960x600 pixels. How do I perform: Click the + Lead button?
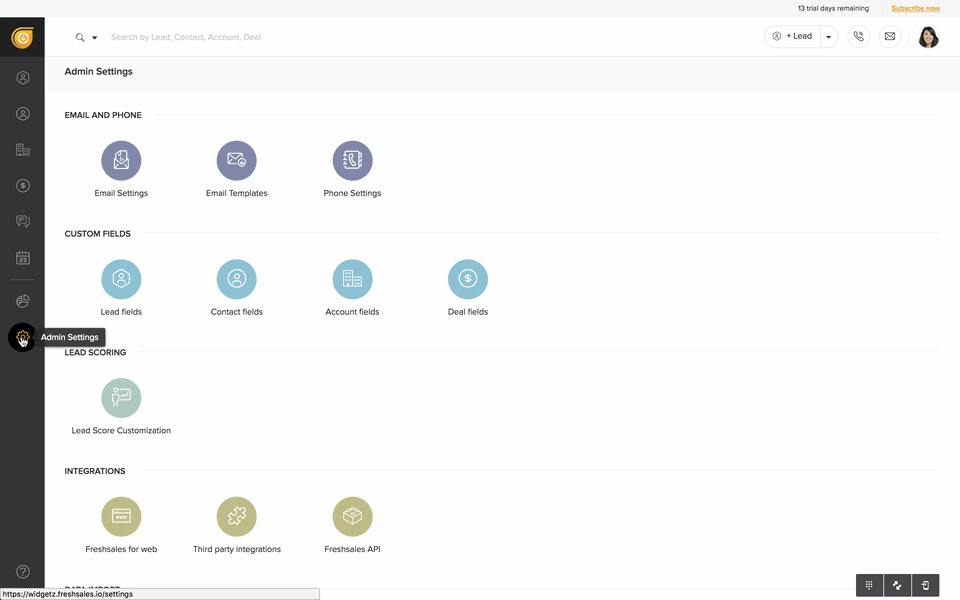(x=792, y=37)
